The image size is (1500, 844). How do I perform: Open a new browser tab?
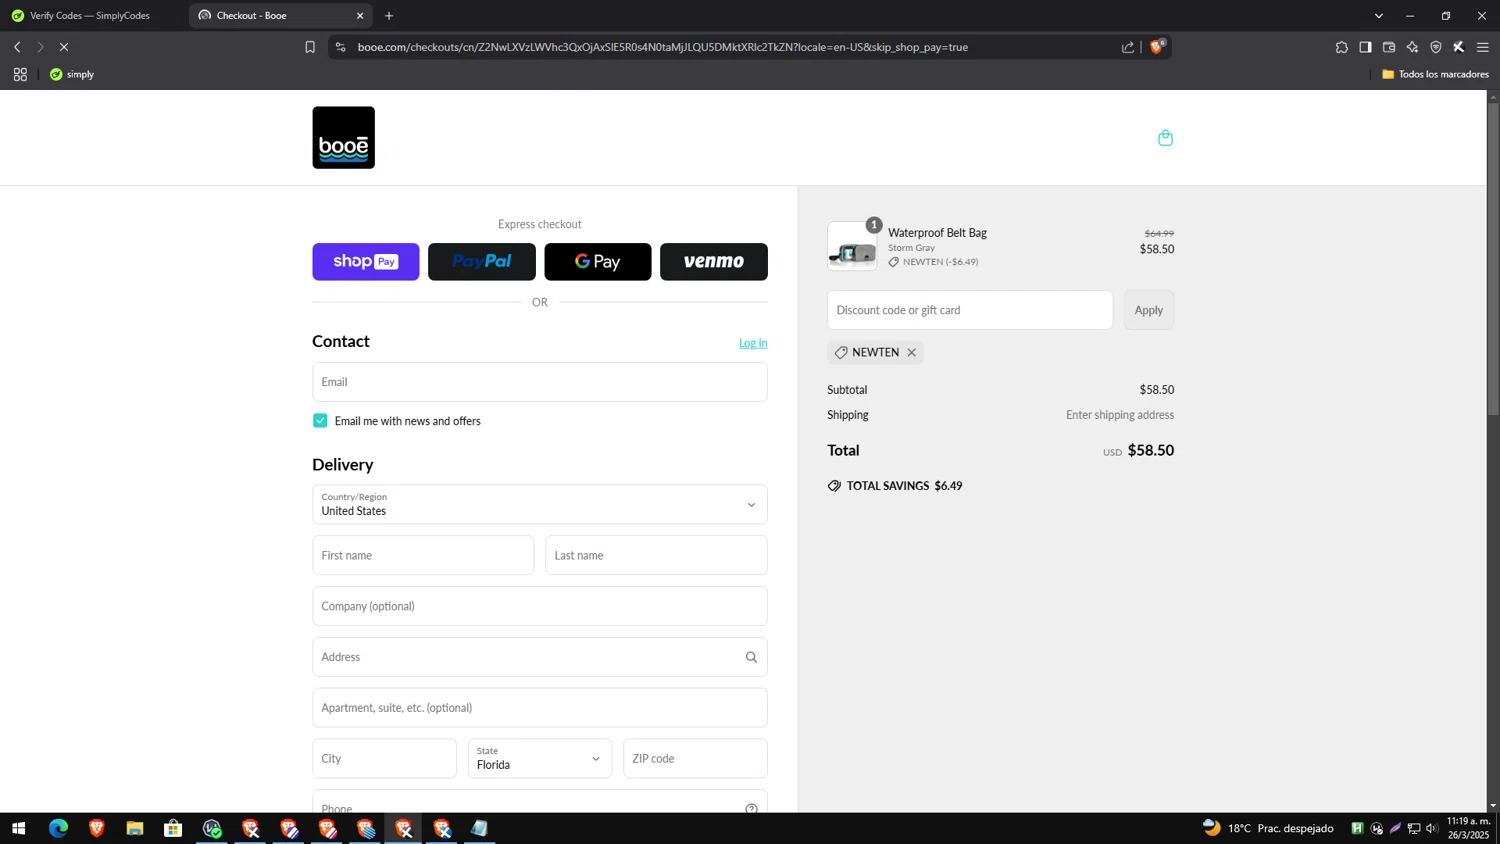(389, 15)
